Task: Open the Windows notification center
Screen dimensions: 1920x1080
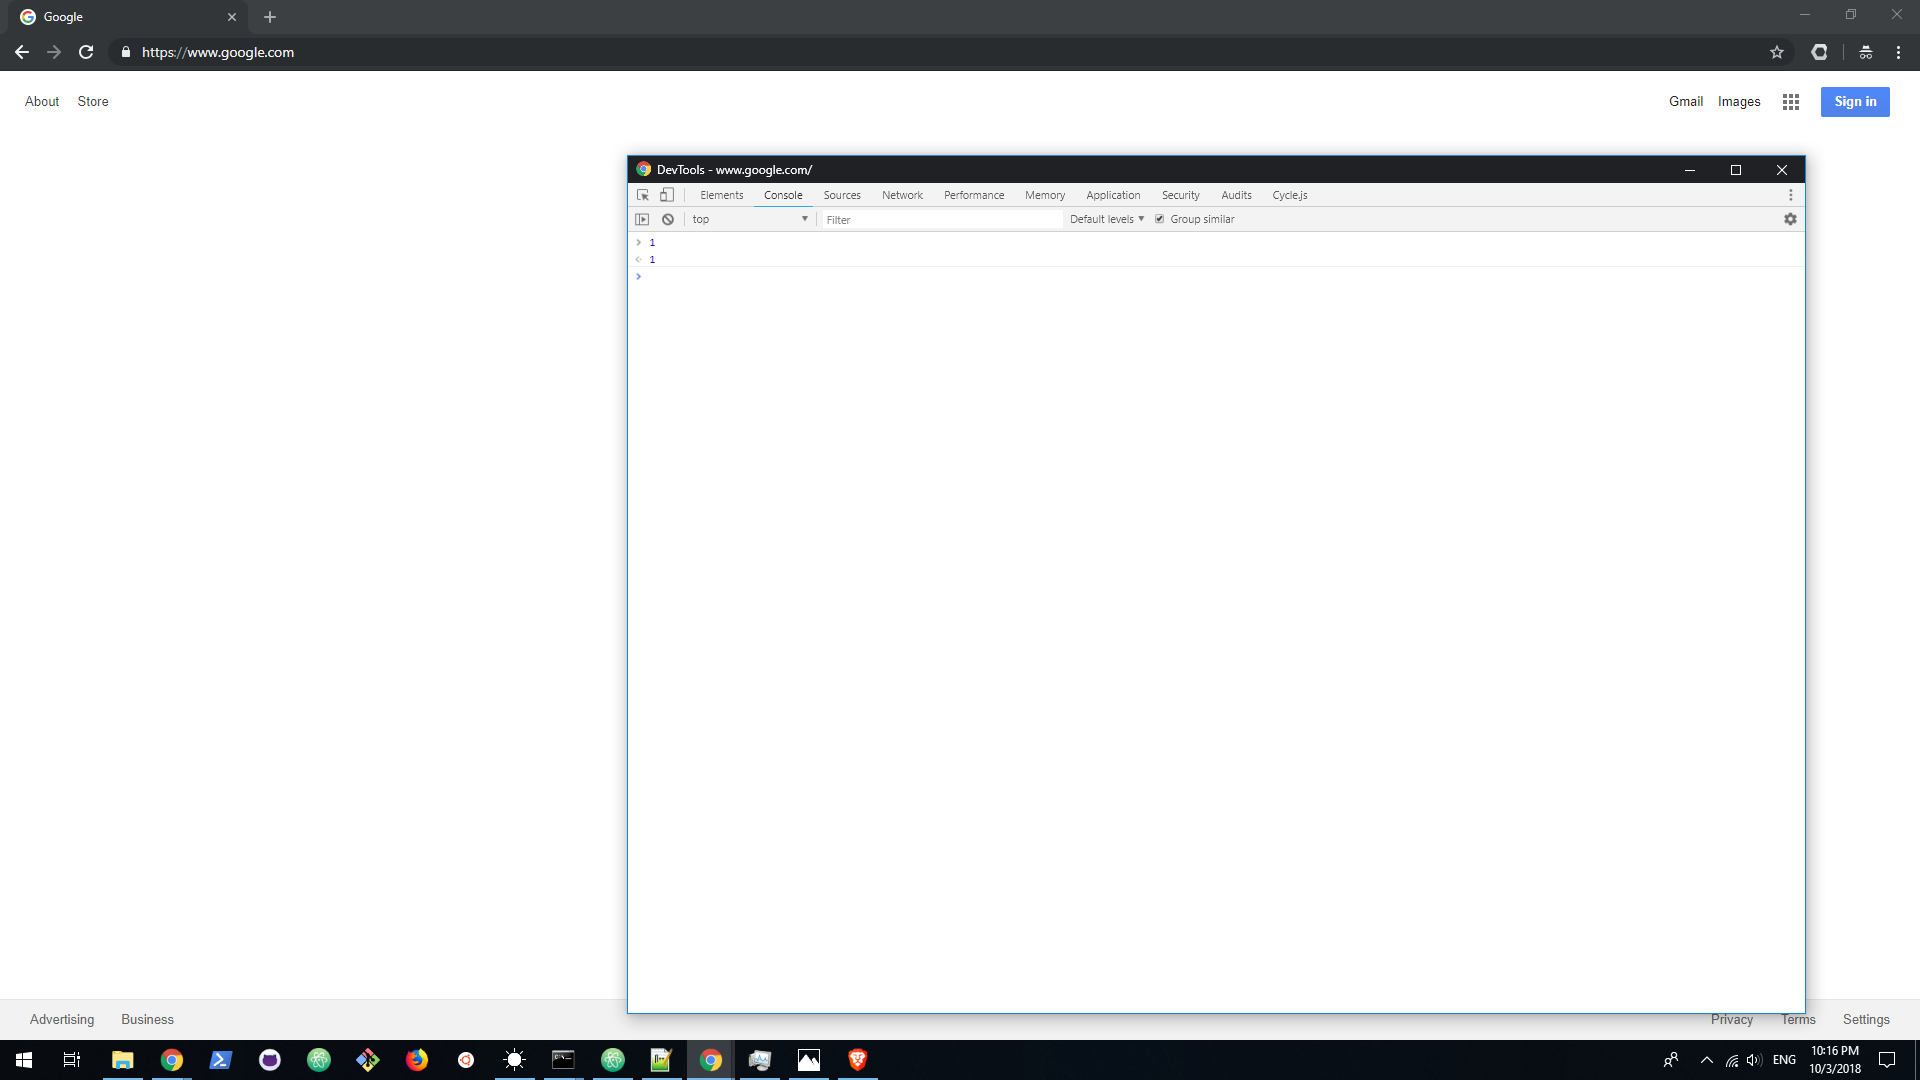Action: tap(1887, 1060)
